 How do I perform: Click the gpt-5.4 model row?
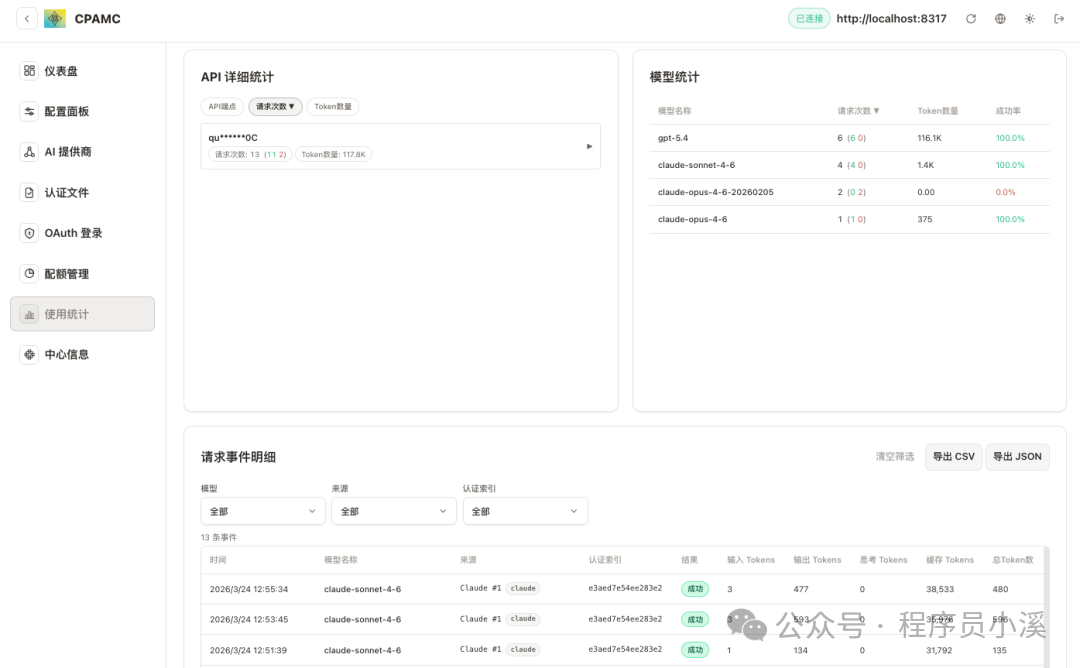point(849,138)
